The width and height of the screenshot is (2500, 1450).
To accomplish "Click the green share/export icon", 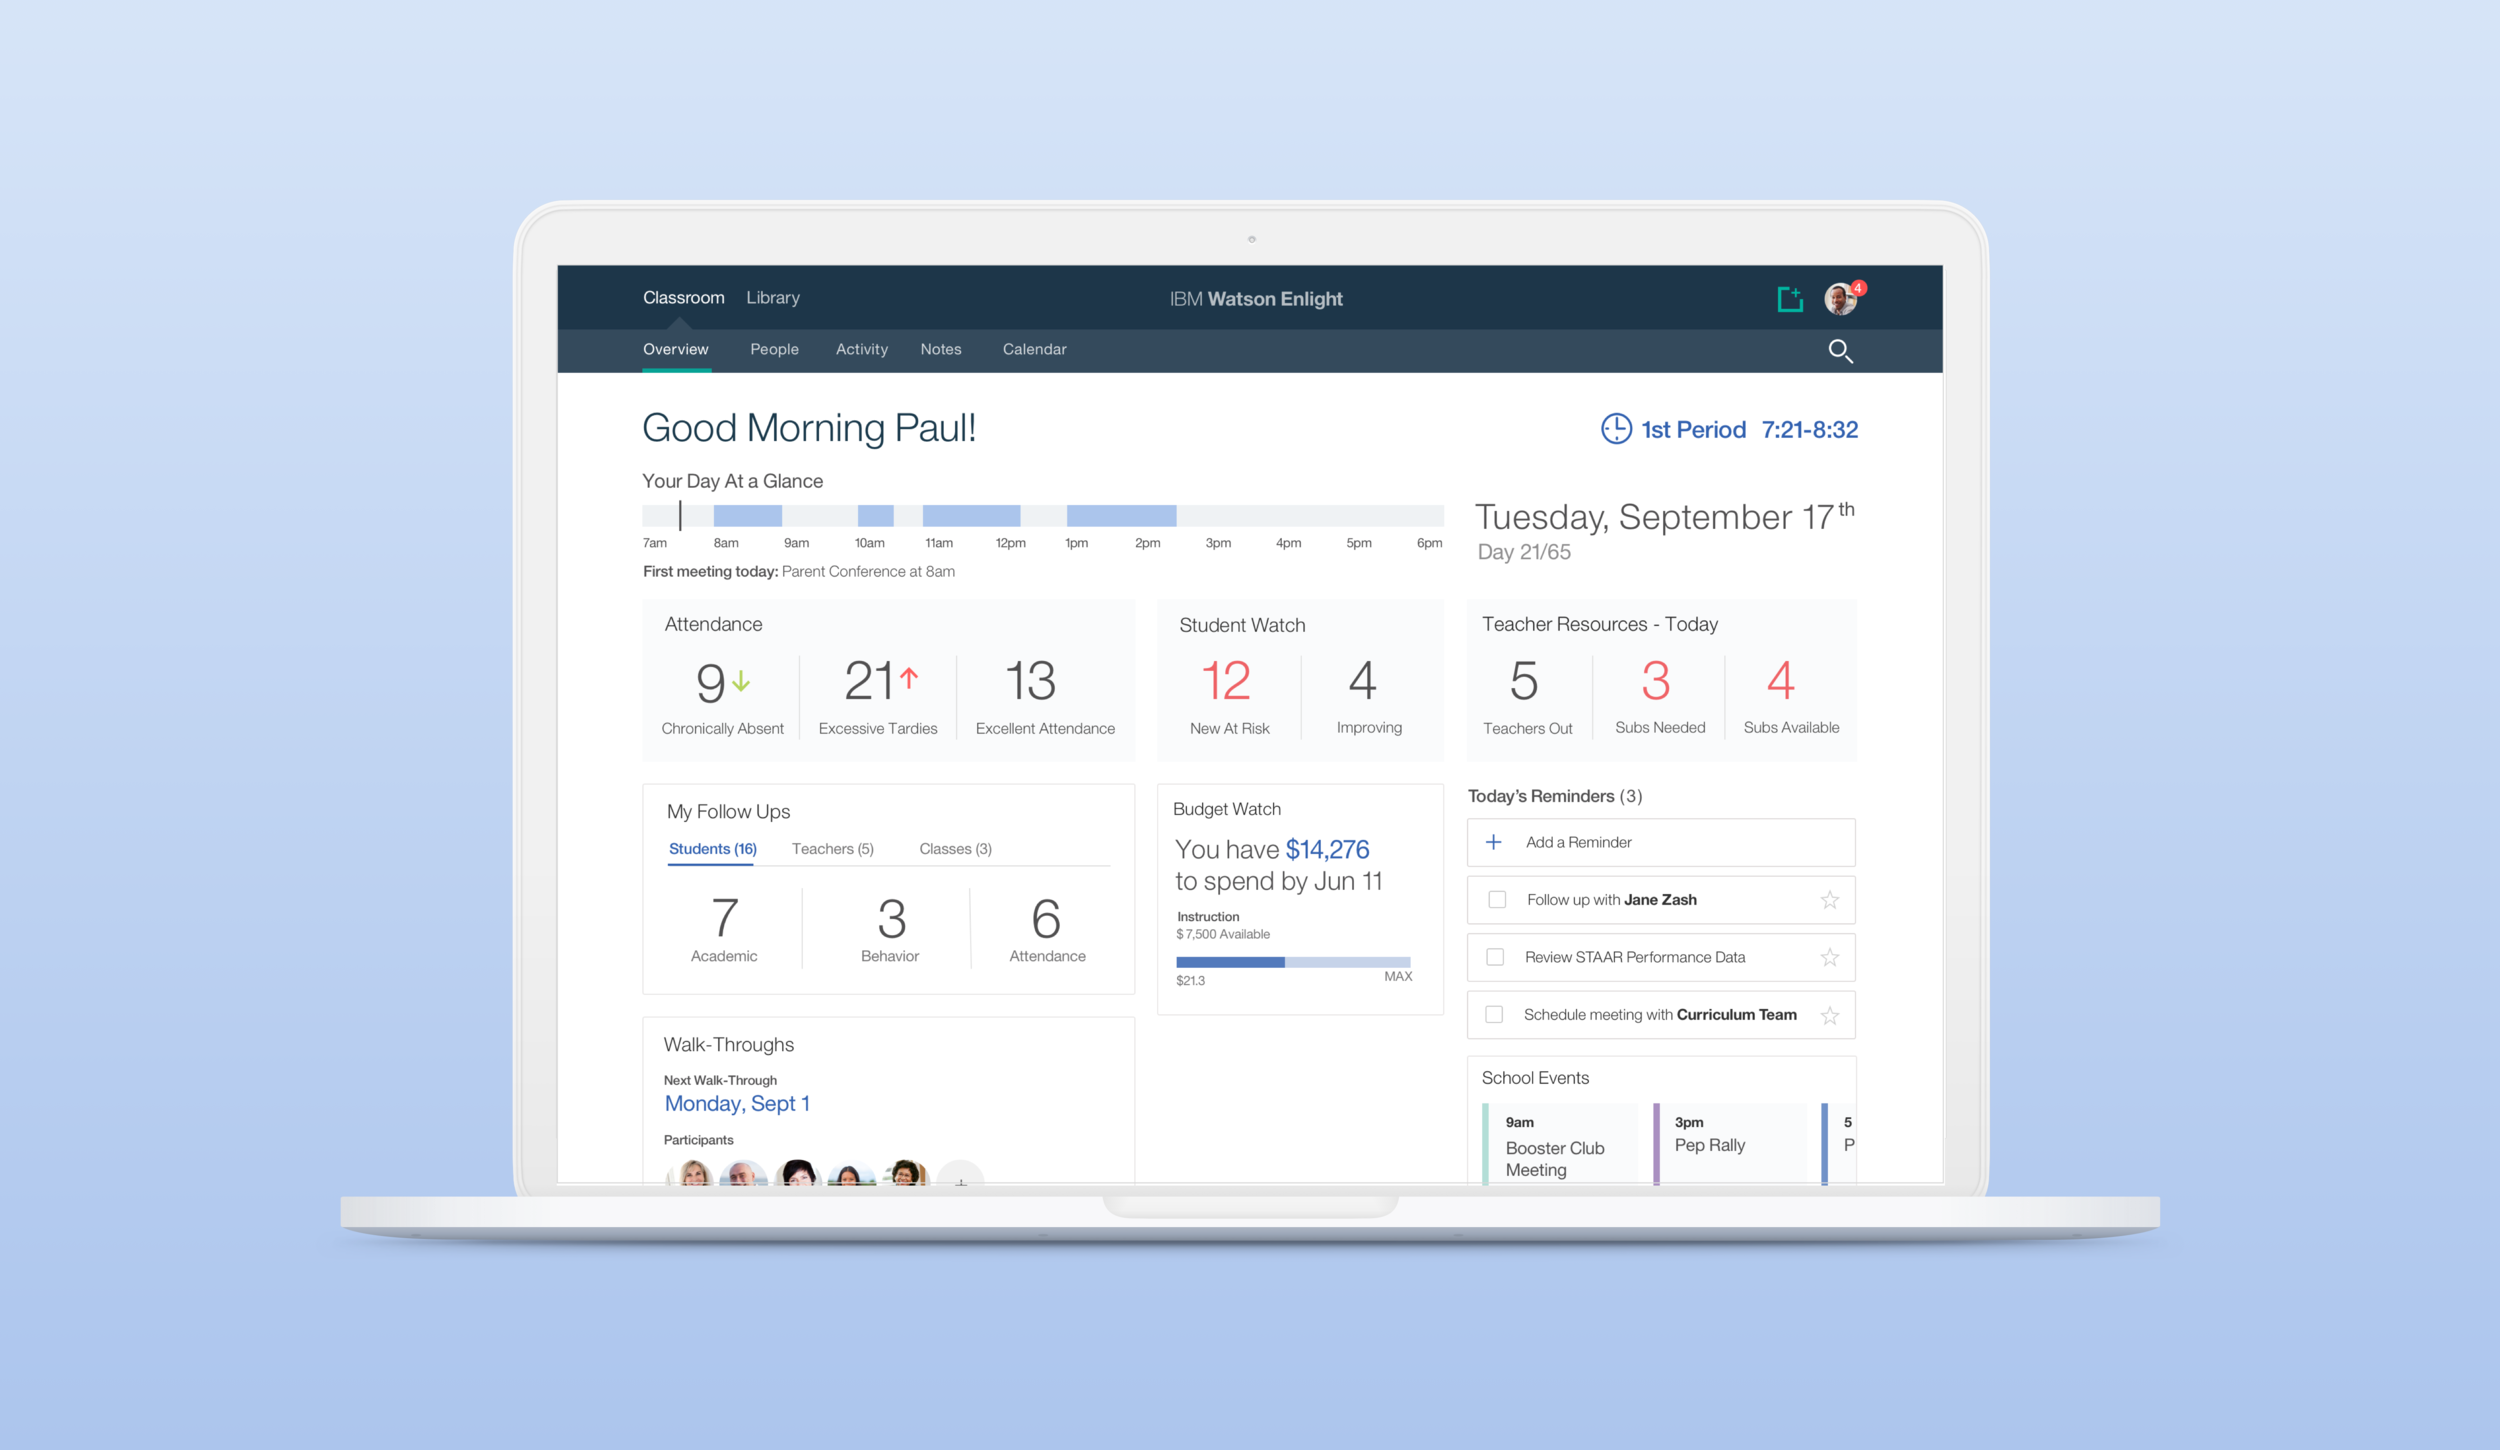I will pyautogui.click(x=1789, y=298).
